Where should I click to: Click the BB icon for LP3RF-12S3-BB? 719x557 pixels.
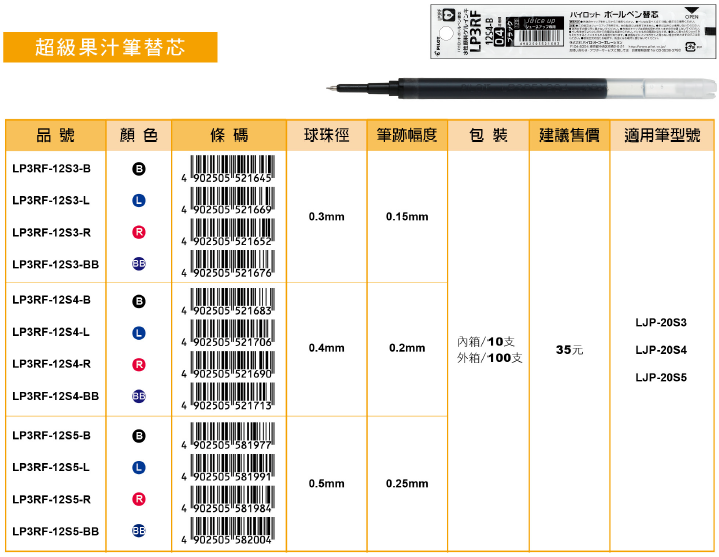pos(138,264)
